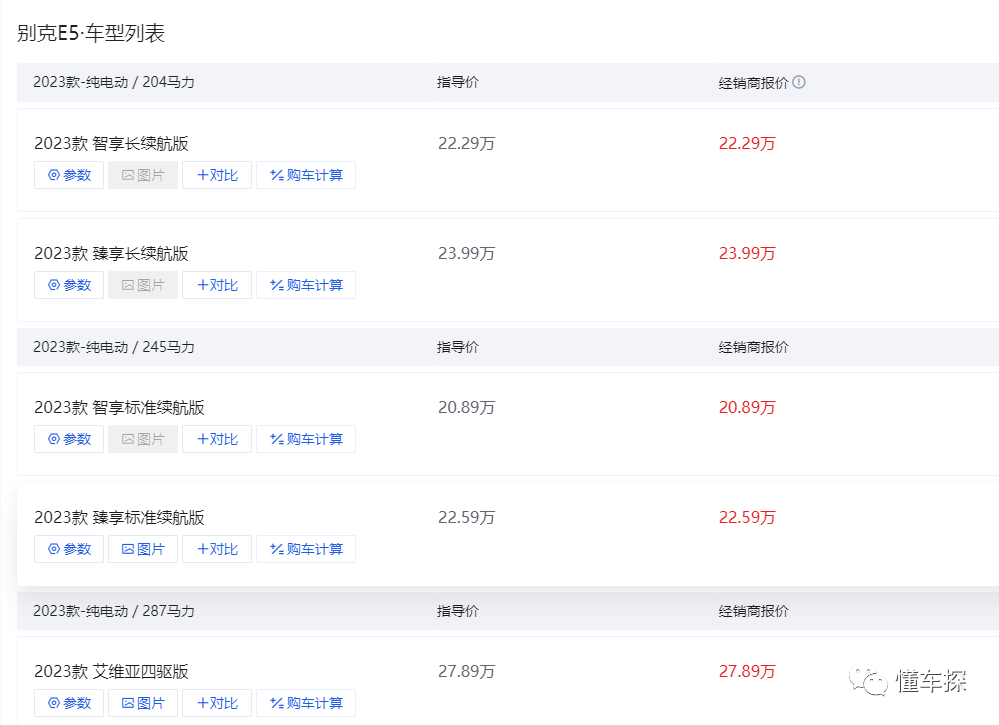Click the 别克E5·车型列表 title

[91, 33]
